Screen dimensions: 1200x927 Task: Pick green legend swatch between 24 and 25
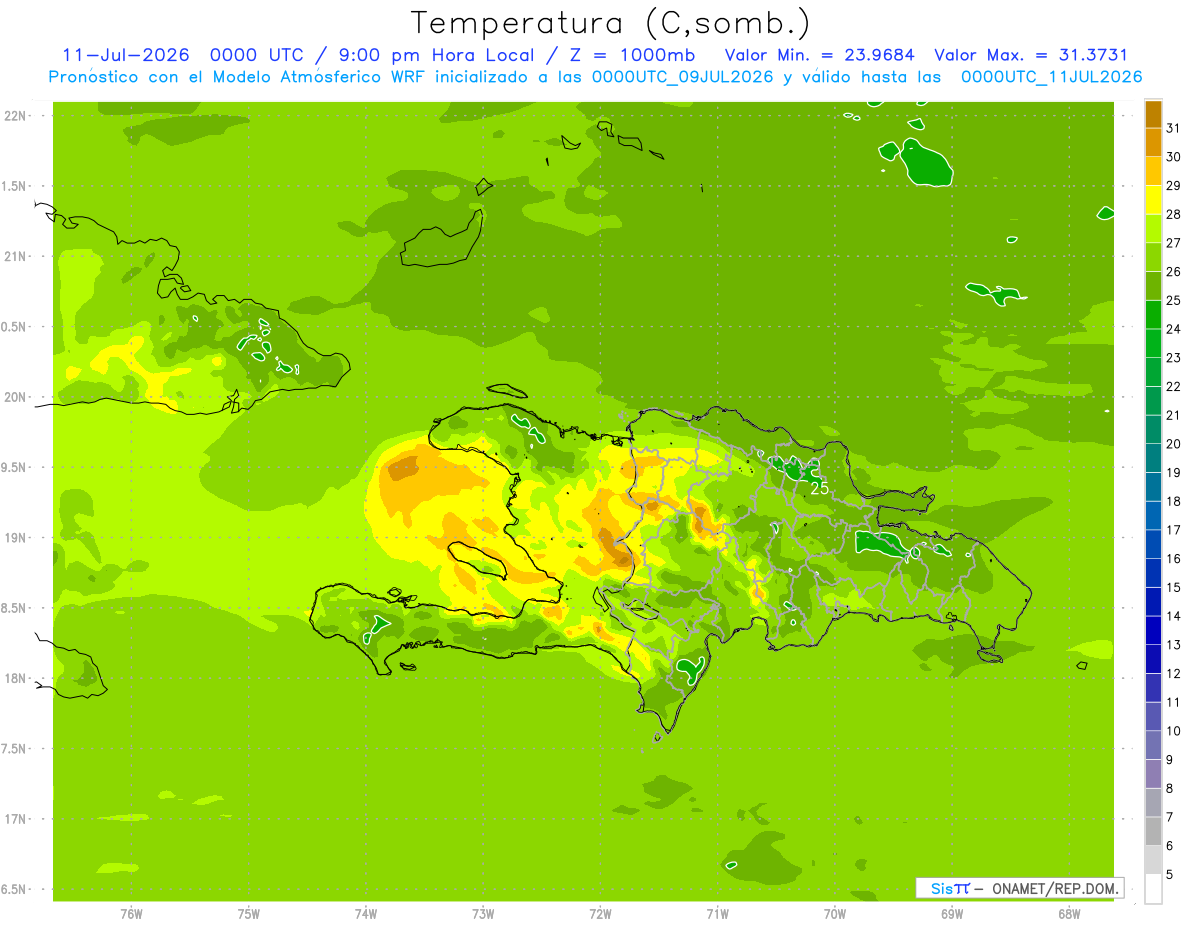coord(1153,314)
